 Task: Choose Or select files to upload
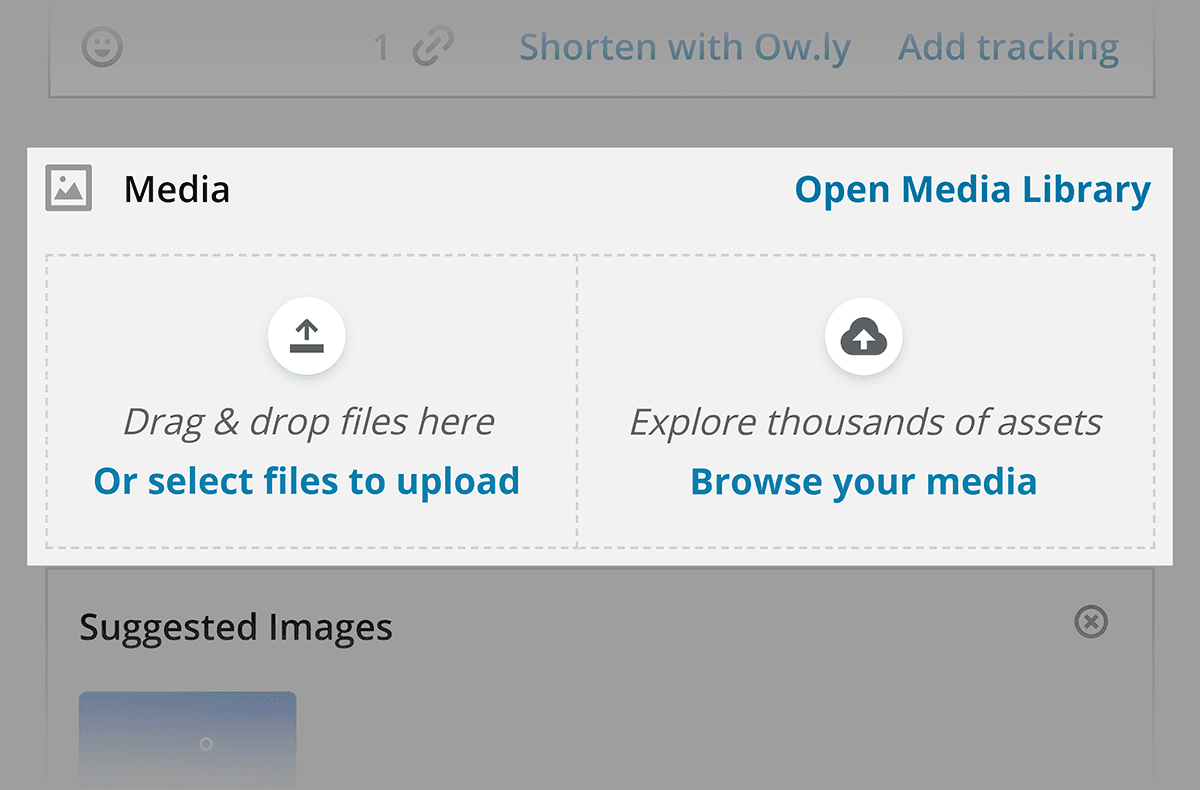[x=307, y=481]
